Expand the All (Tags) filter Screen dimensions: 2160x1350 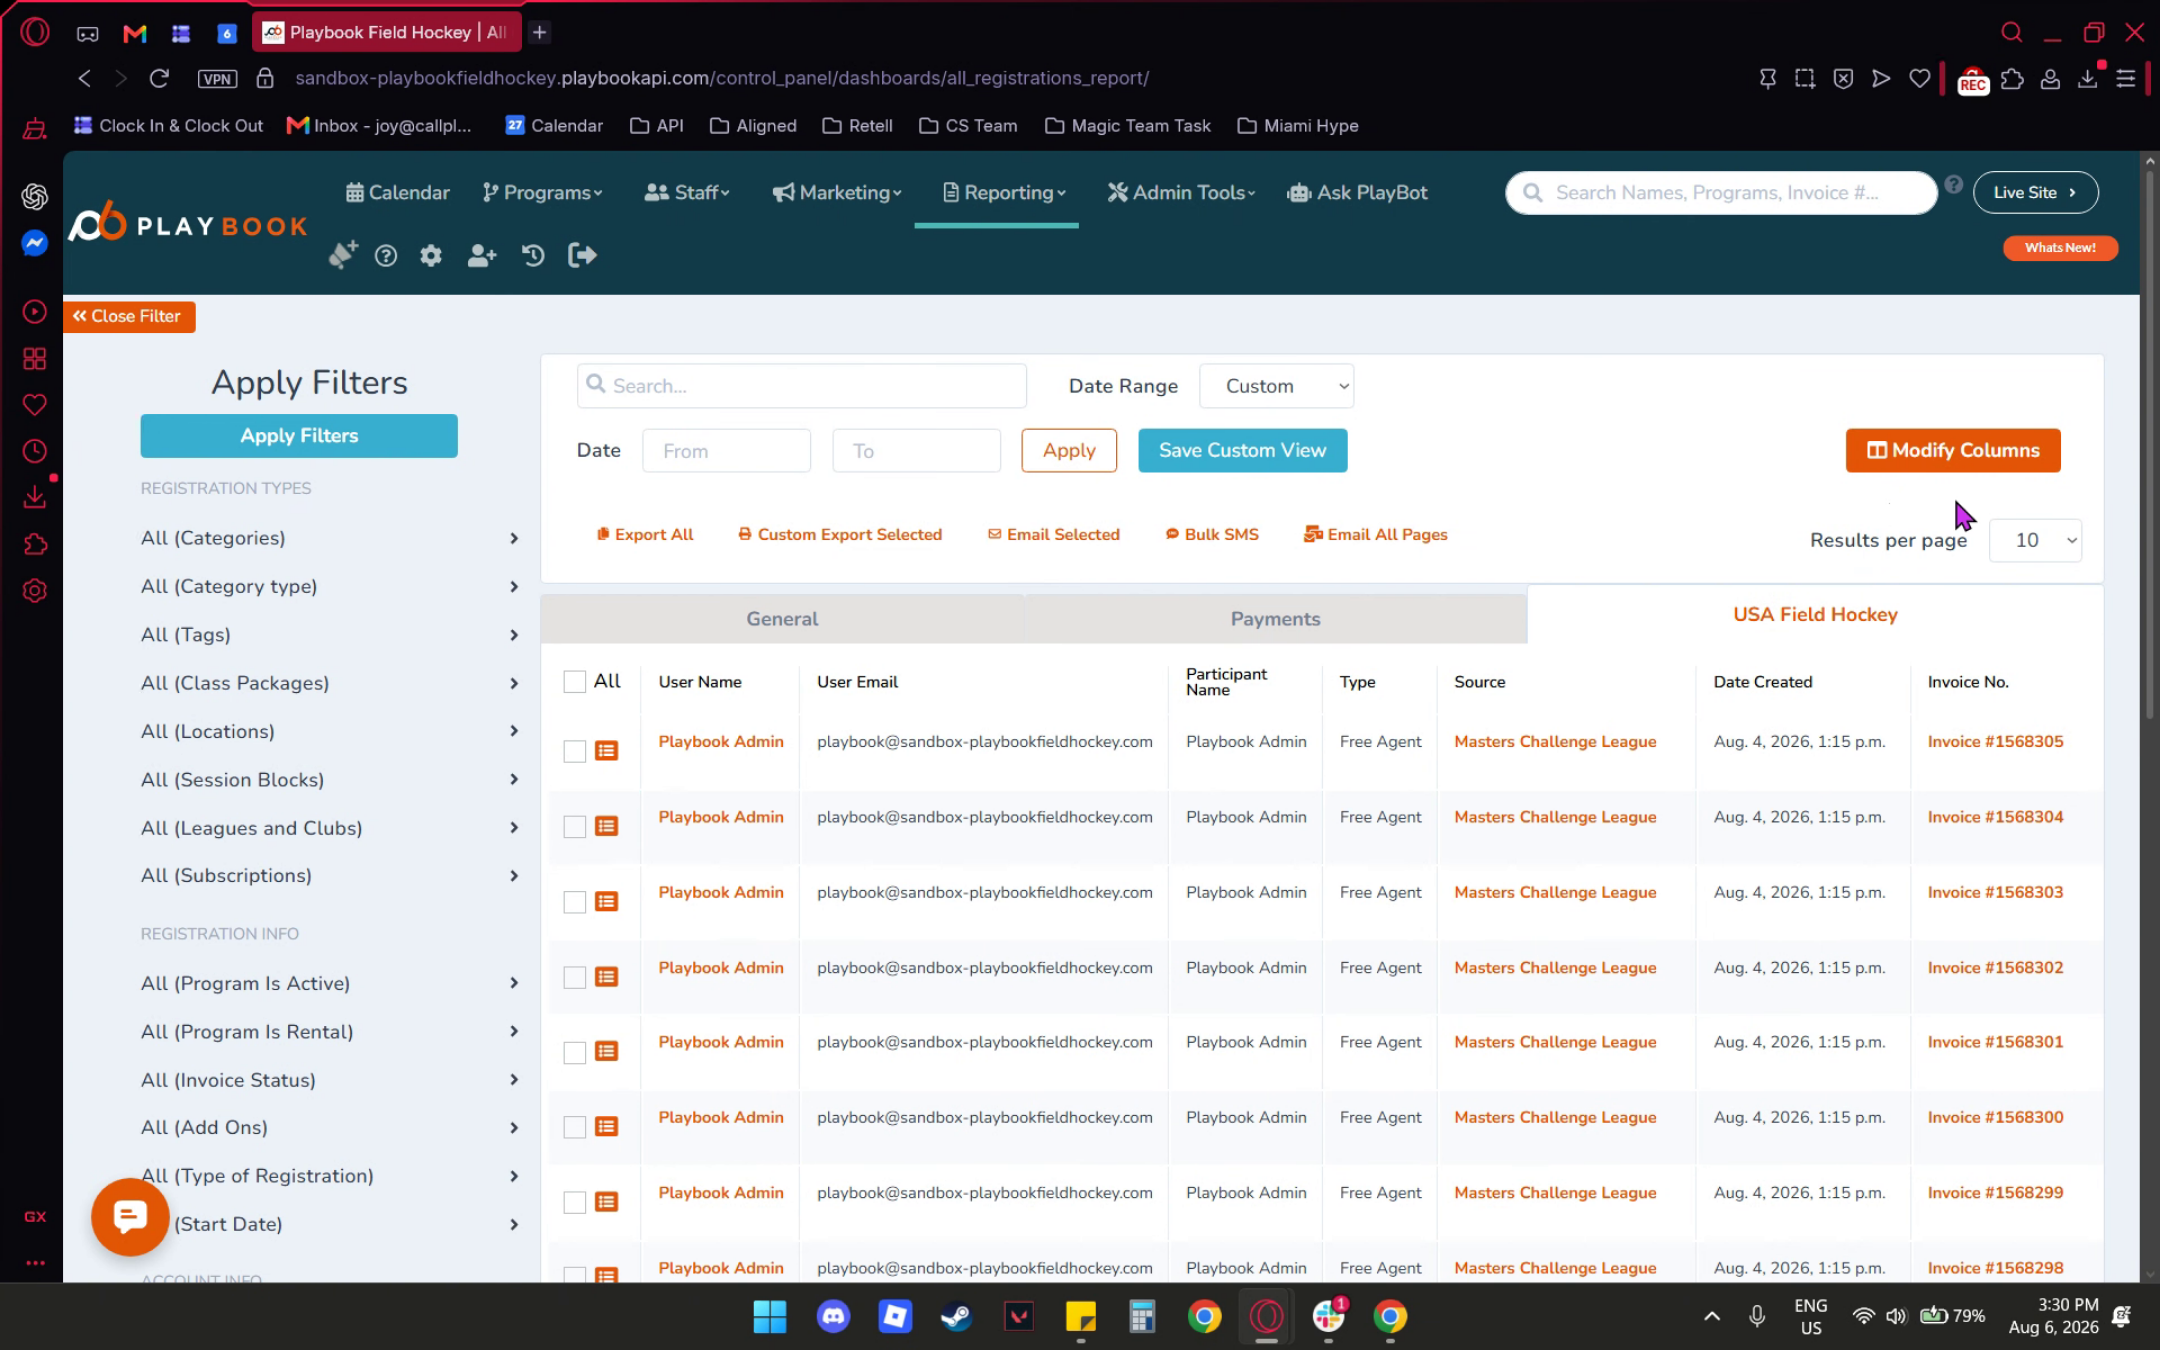(x=330, y=635)
